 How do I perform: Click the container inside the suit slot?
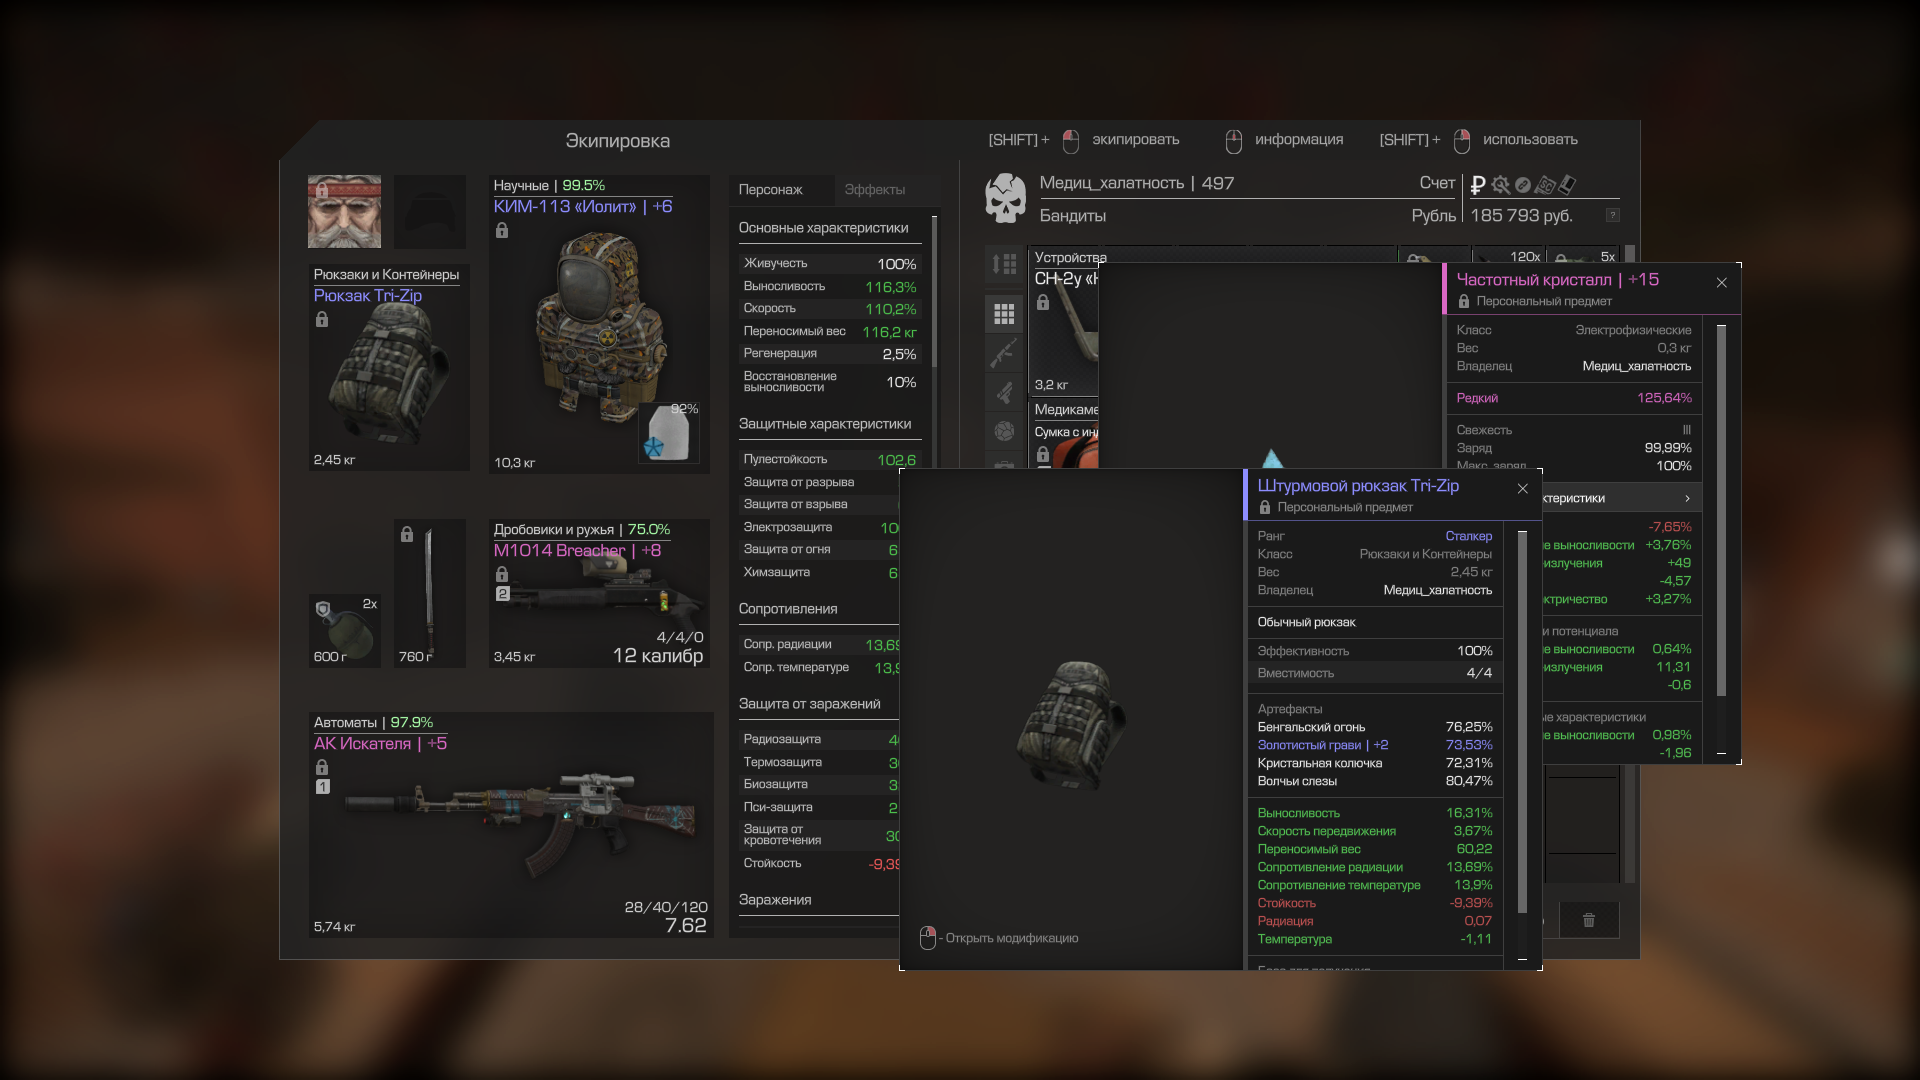669,432
